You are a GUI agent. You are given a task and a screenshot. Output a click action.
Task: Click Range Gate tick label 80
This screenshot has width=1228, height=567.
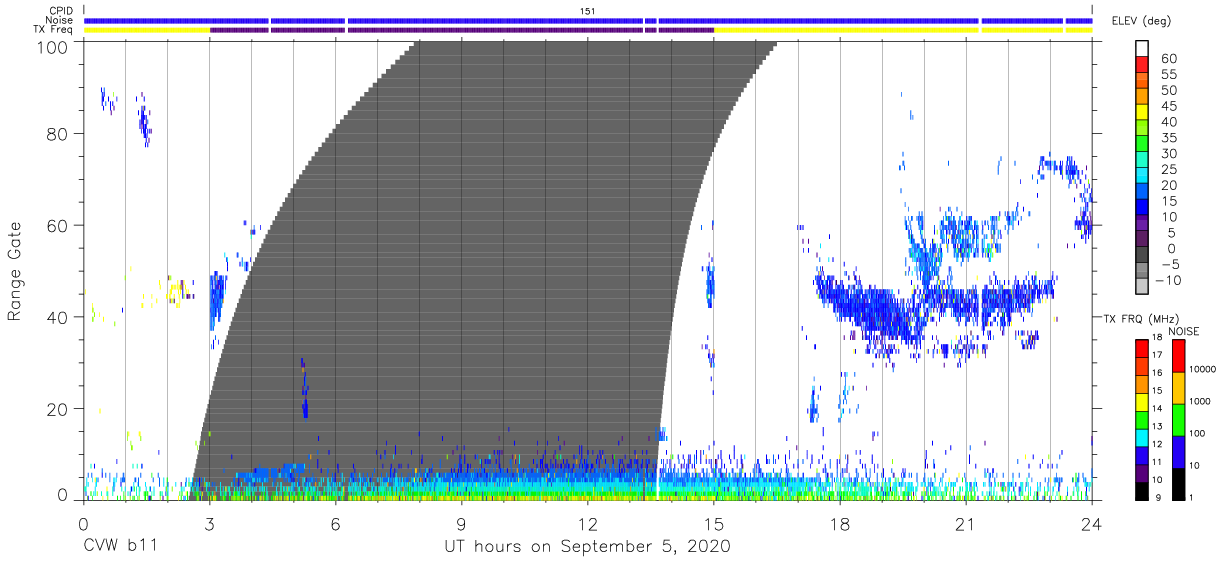[56, 134]
